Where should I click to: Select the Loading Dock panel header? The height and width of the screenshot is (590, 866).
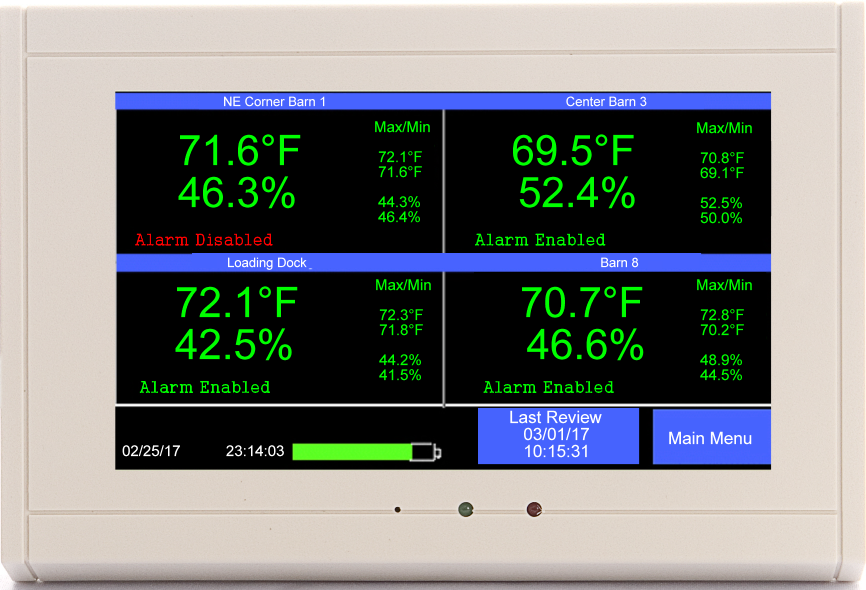tap(266, 263)
